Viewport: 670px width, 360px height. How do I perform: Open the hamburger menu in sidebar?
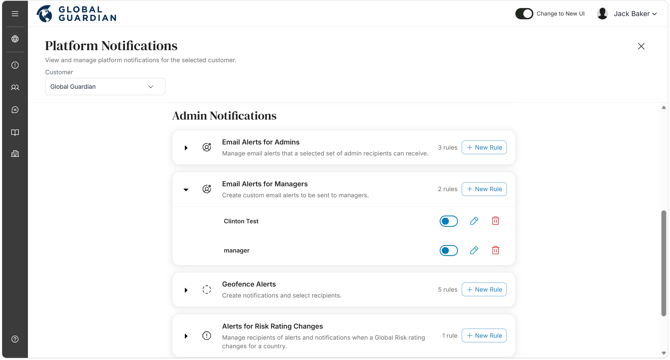click(x=15, y=14)
